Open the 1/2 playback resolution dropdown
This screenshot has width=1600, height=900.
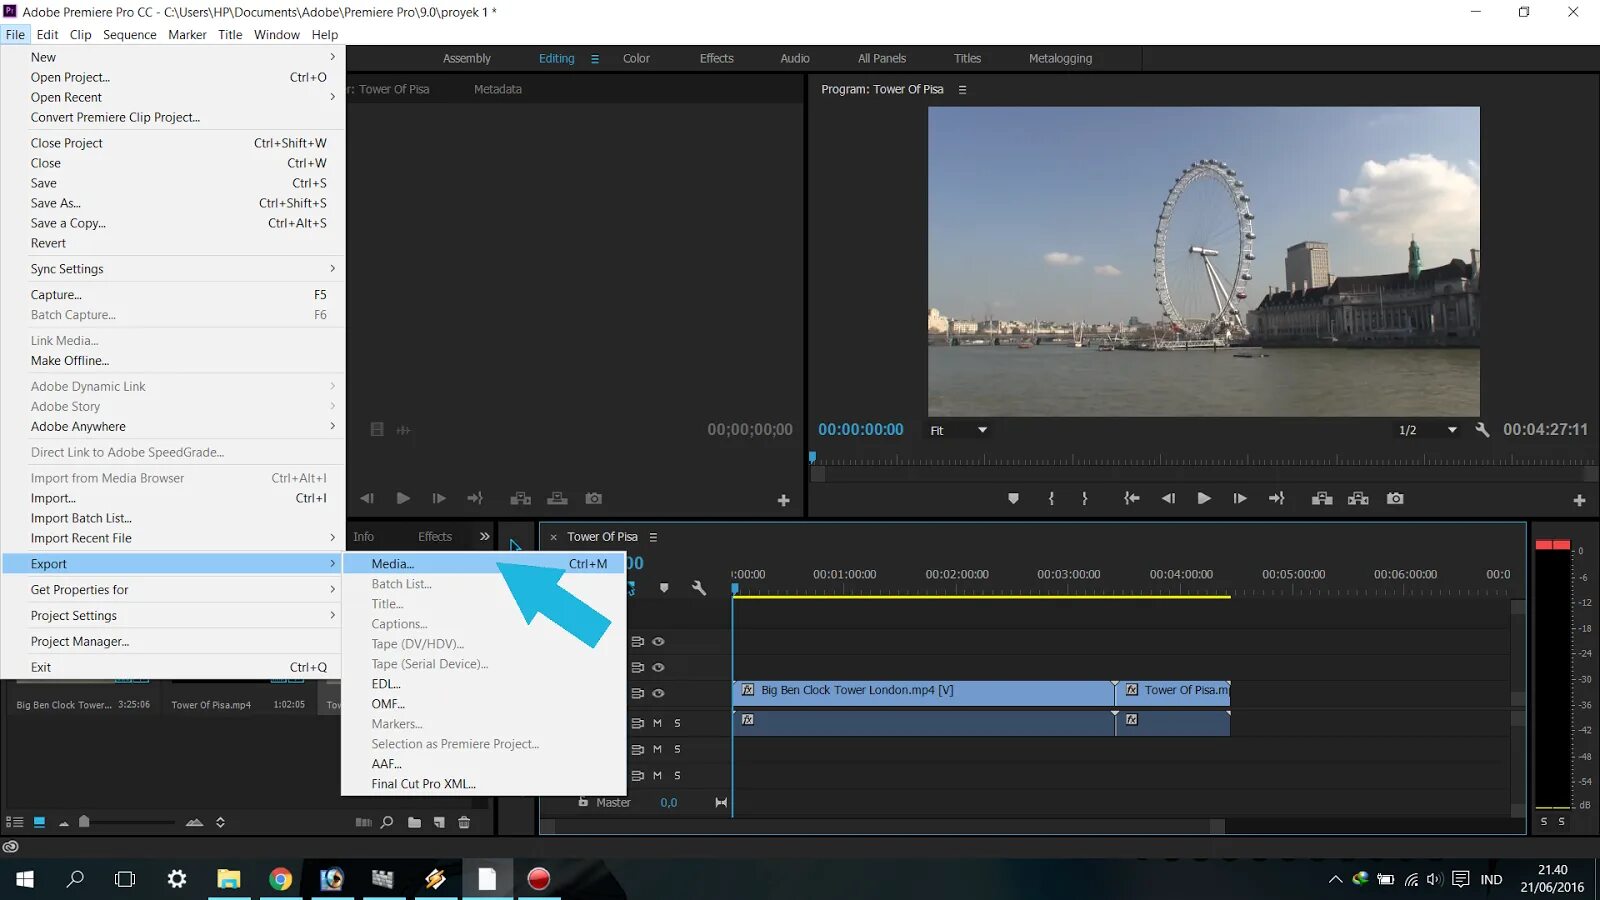pyautogui.click(x=1427, y=430)
